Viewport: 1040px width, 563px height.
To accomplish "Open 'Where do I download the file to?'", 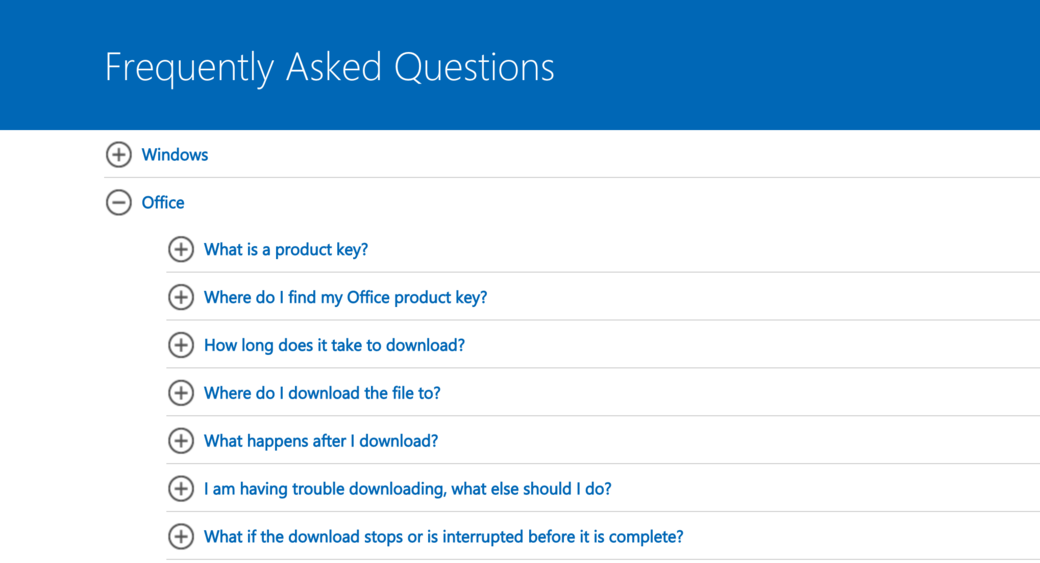I will 322,394.
